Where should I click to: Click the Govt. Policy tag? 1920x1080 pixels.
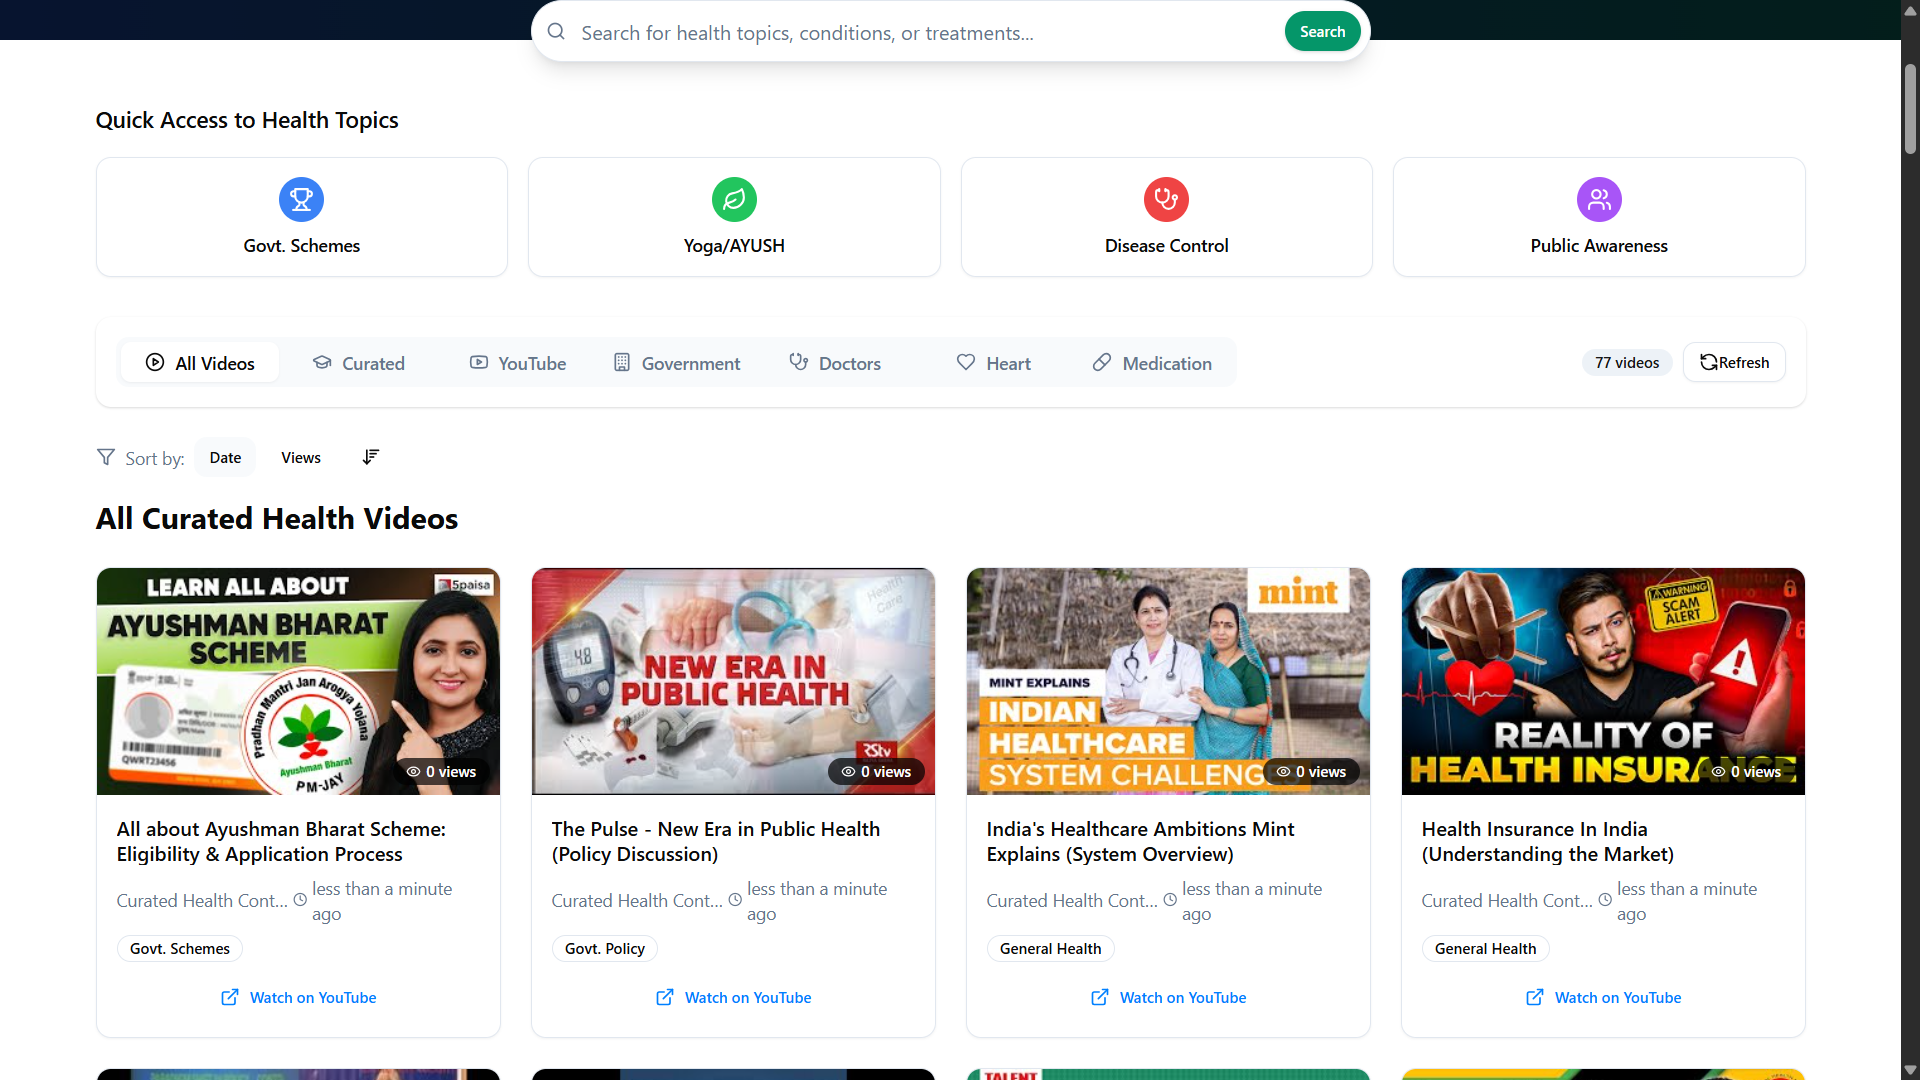pyautogui.click(x=604, y=948)
